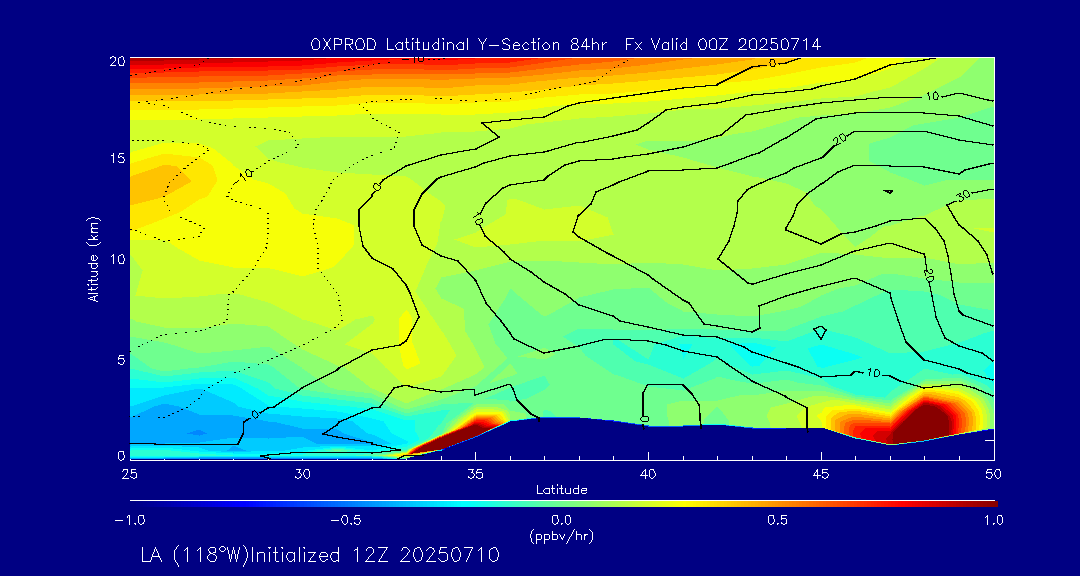The image size is (1080, 576).
Task: Click the 5 km altitude tick label
Action: click(x=121, y=360)
